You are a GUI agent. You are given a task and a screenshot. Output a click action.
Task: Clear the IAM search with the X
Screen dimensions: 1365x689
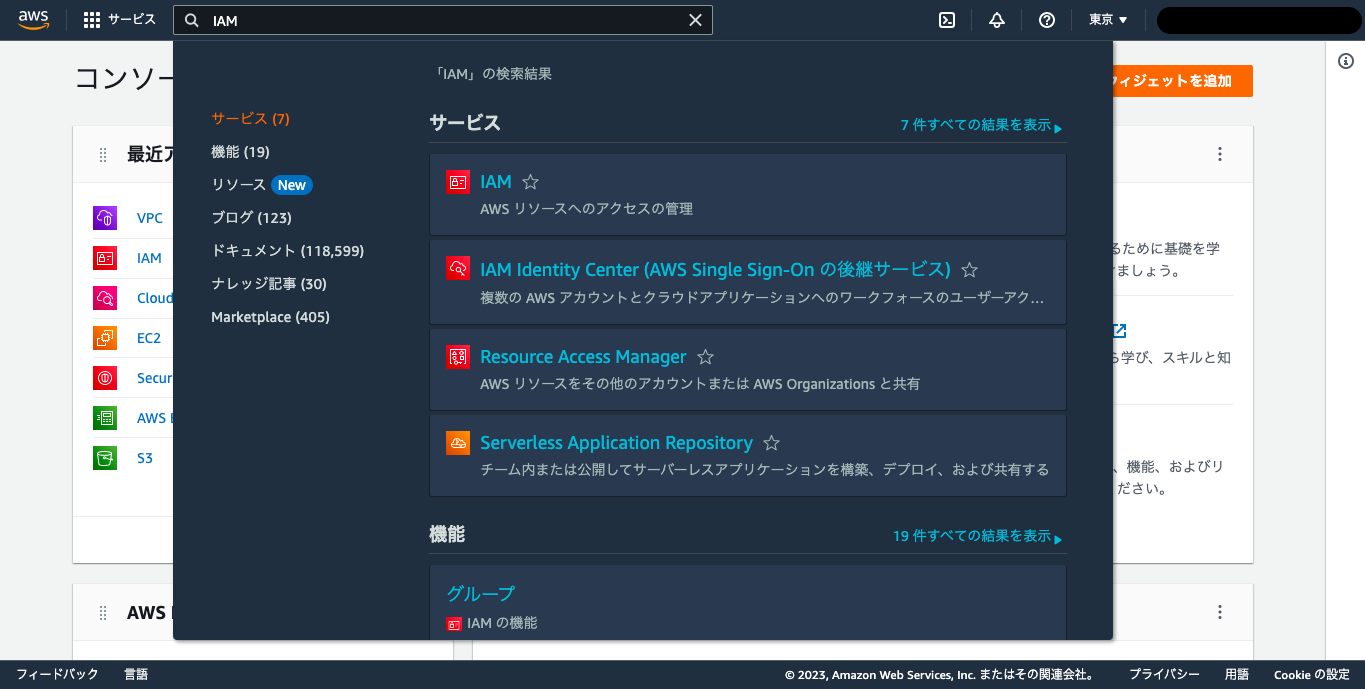tap(695, 19)
